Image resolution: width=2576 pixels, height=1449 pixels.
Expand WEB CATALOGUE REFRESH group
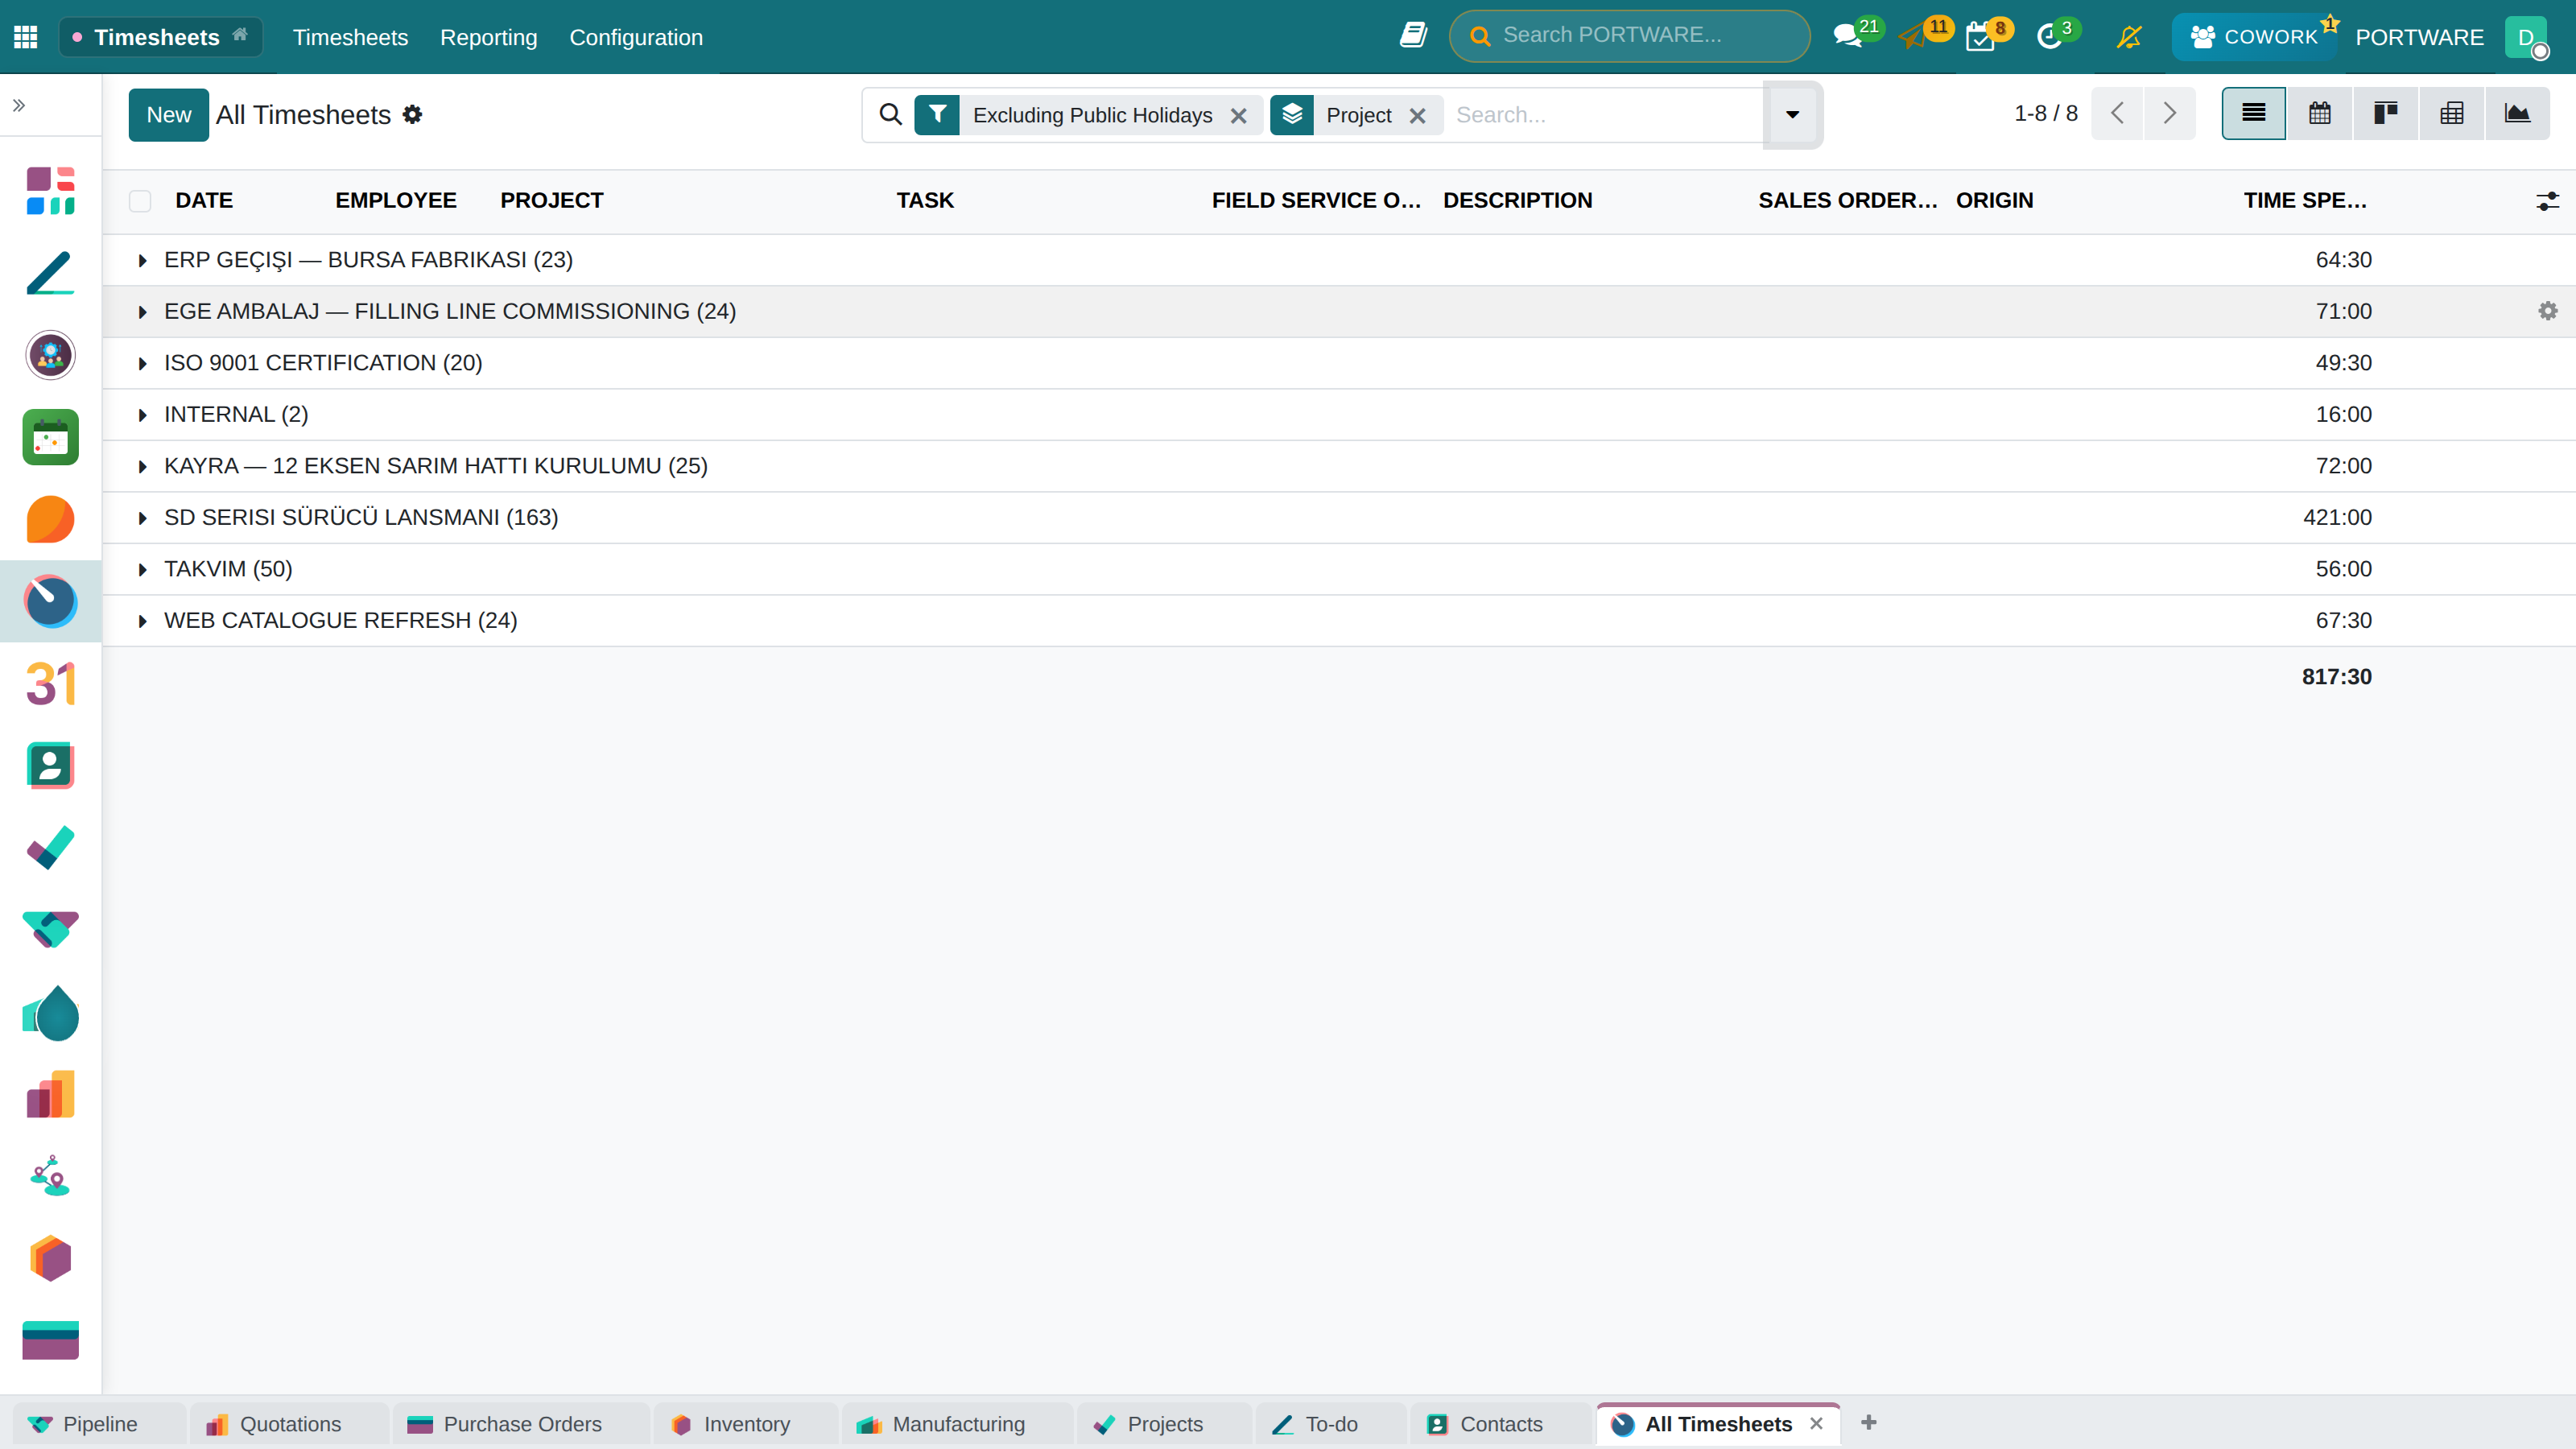click(x=142, y=621)
